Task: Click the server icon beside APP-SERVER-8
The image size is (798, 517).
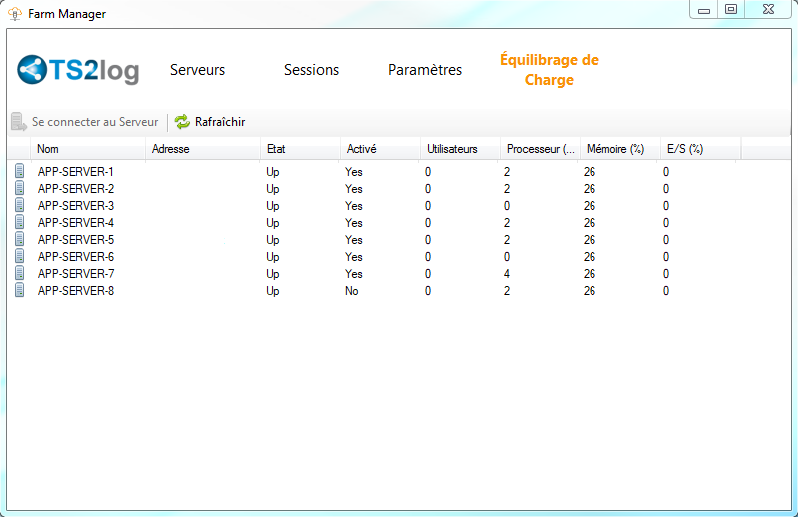Action: [19, 291]
